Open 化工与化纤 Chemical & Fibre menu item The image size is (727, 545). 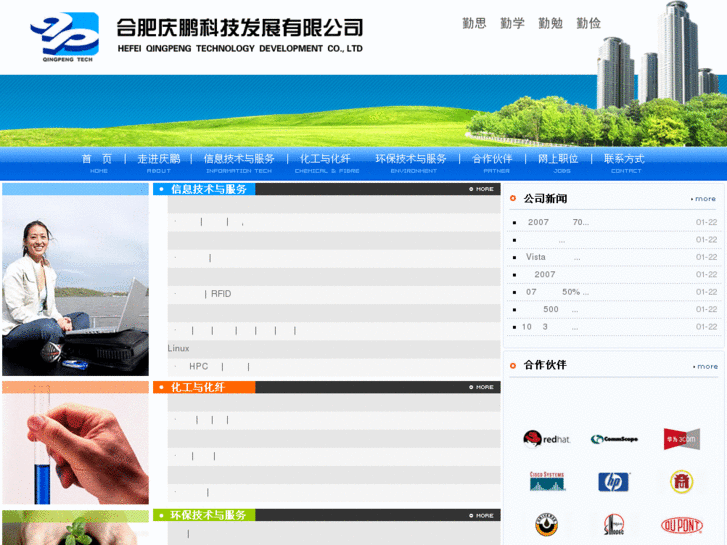(326, 163)
